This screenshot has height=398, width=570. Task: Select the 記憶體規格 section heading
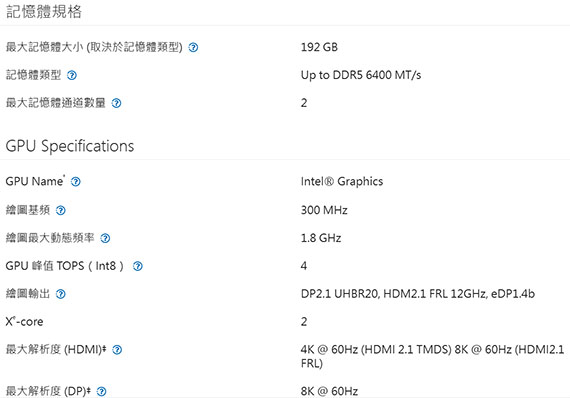pyautogui.click(x=44, y=12)
